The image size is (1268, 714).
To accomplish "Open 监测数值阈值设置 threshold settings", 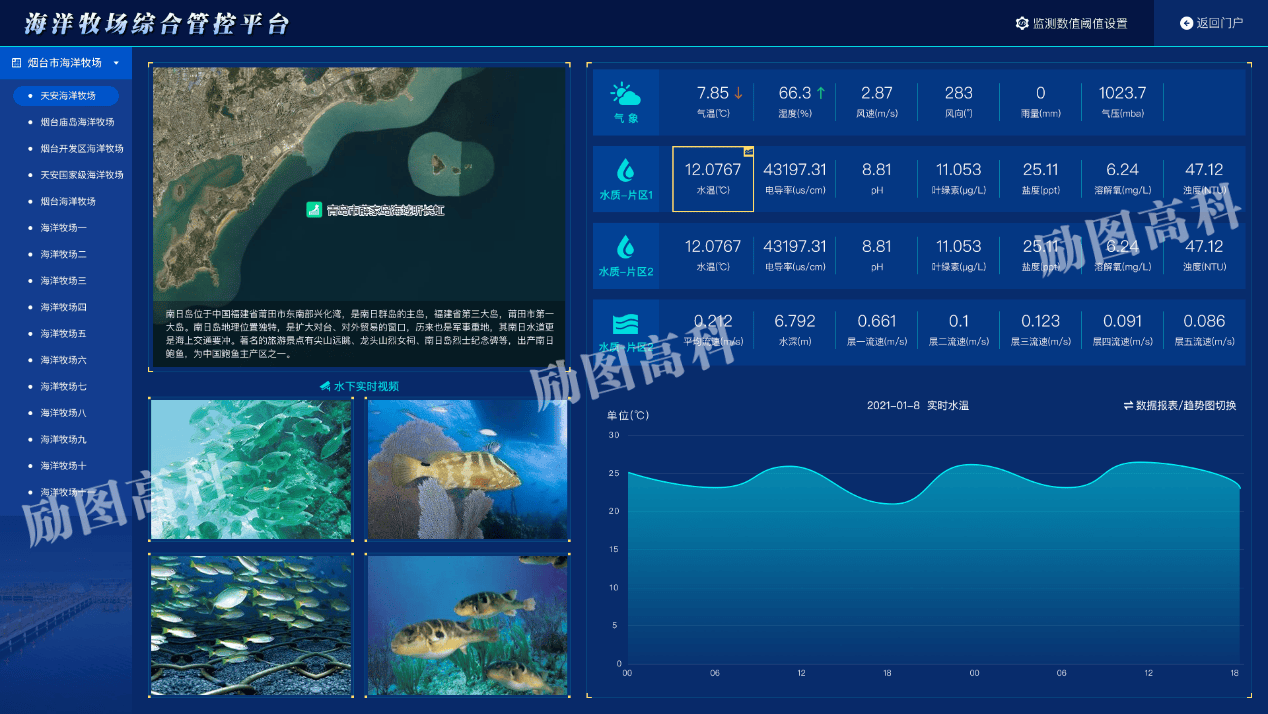I will [x=1080, y=23].
